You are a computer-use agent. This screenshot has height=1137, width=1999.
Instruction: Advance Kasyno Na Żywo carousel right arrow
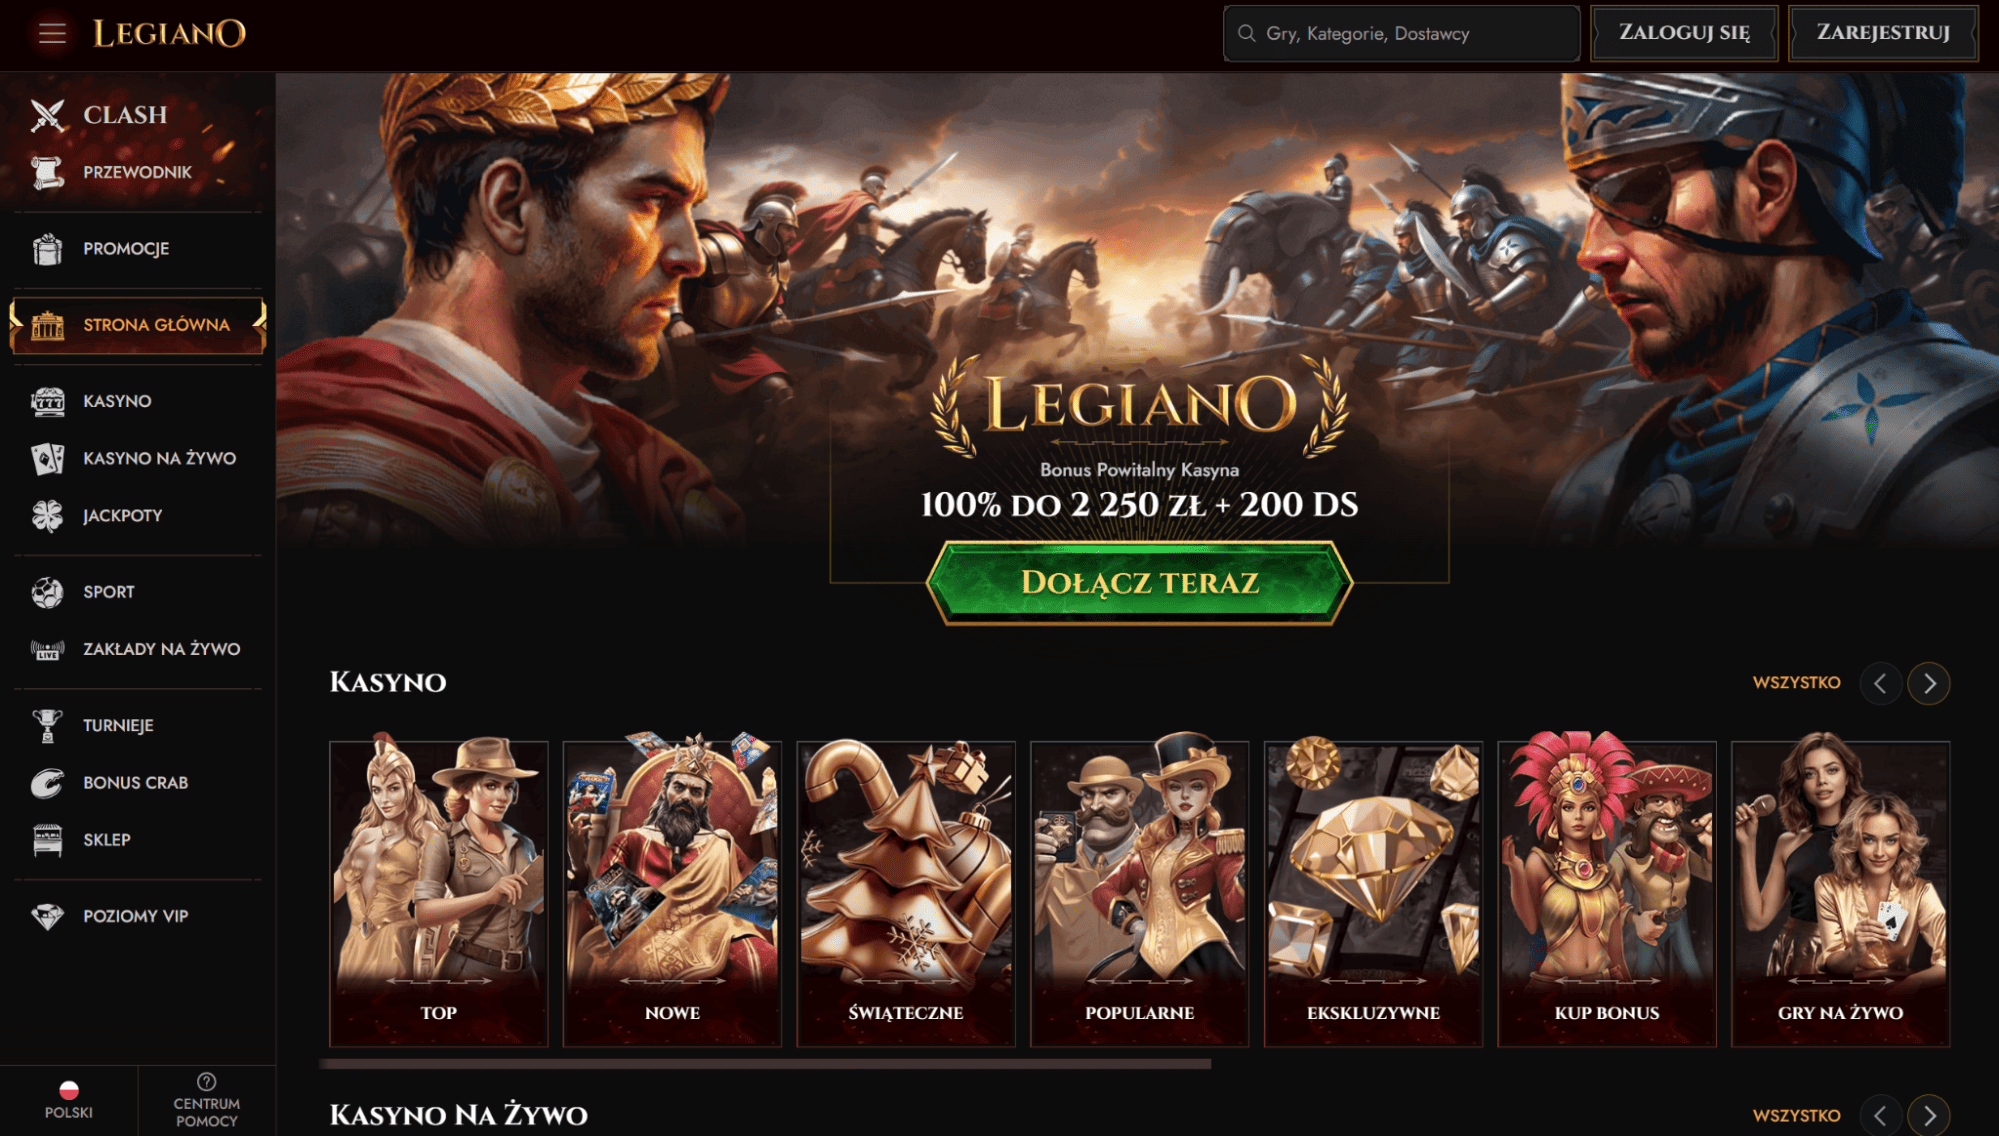click(x=1929, y=1115)
